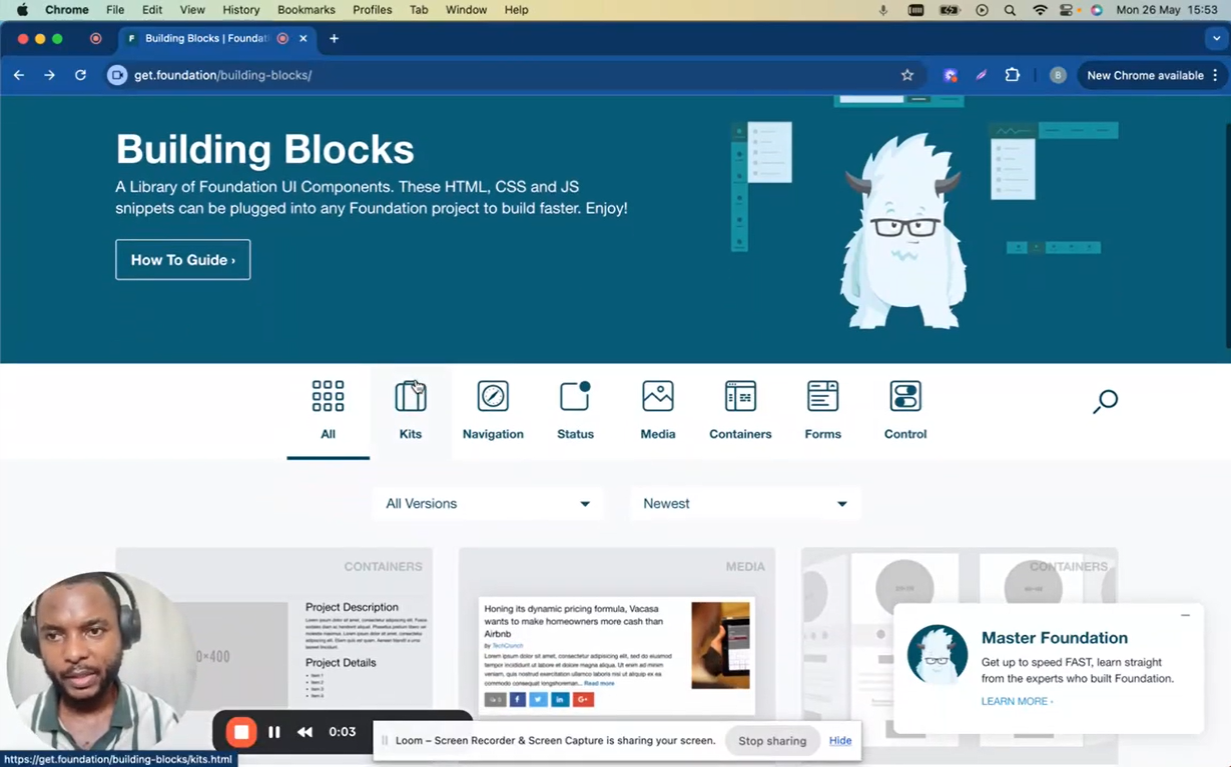Open Spotlight search in menu bar

(1010, 10)
